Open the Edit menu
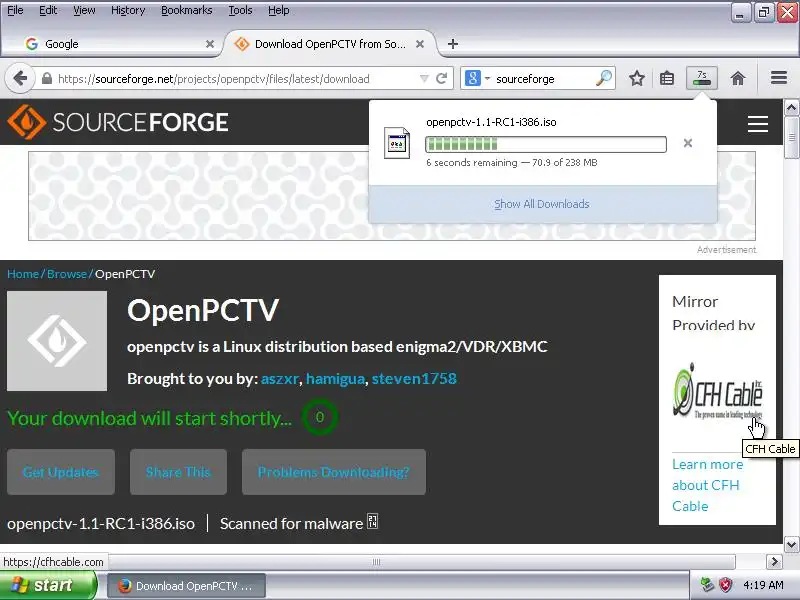This screenshot has height=600, width=800. point(48,10)
